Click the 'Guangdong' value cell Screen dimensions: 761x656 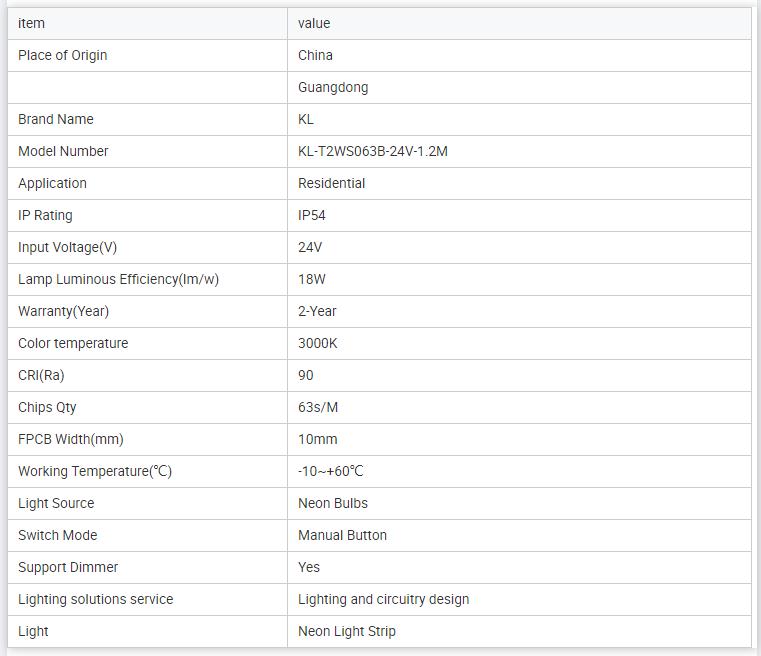pos(333,87)
